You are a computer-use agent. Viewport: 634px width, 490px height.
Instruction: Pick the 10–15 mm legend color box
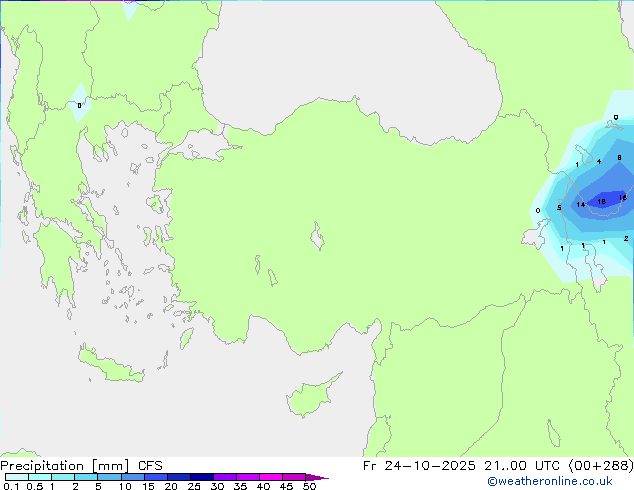pos(132,477)
